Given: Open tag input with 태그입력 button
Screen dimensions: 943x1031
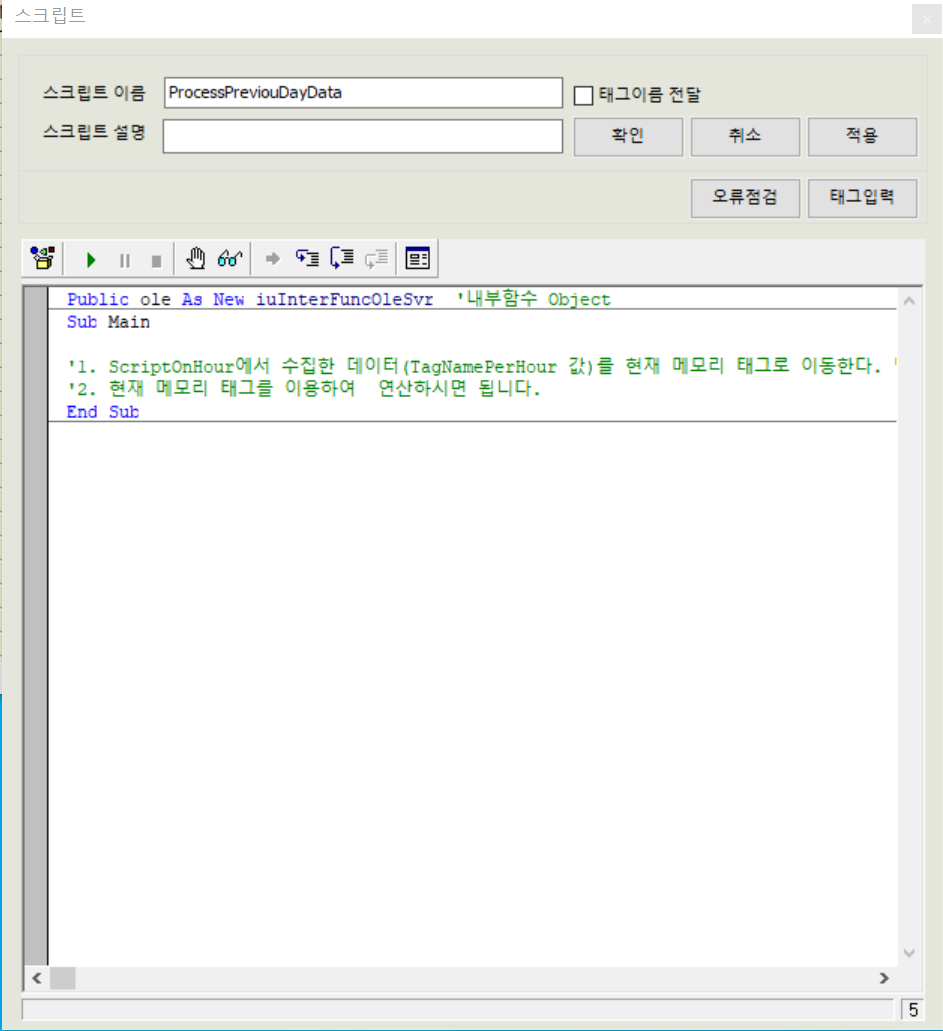Looking at the screenshot, I should click(x=862, y=198).
